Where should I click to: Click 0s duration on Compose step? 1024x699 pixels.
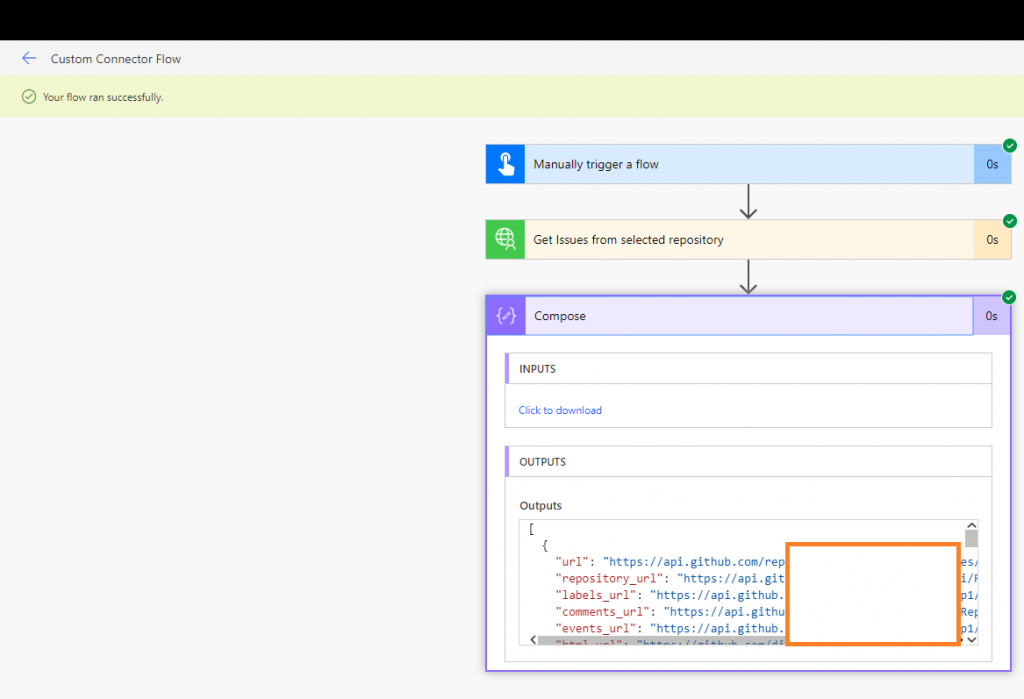991,316
